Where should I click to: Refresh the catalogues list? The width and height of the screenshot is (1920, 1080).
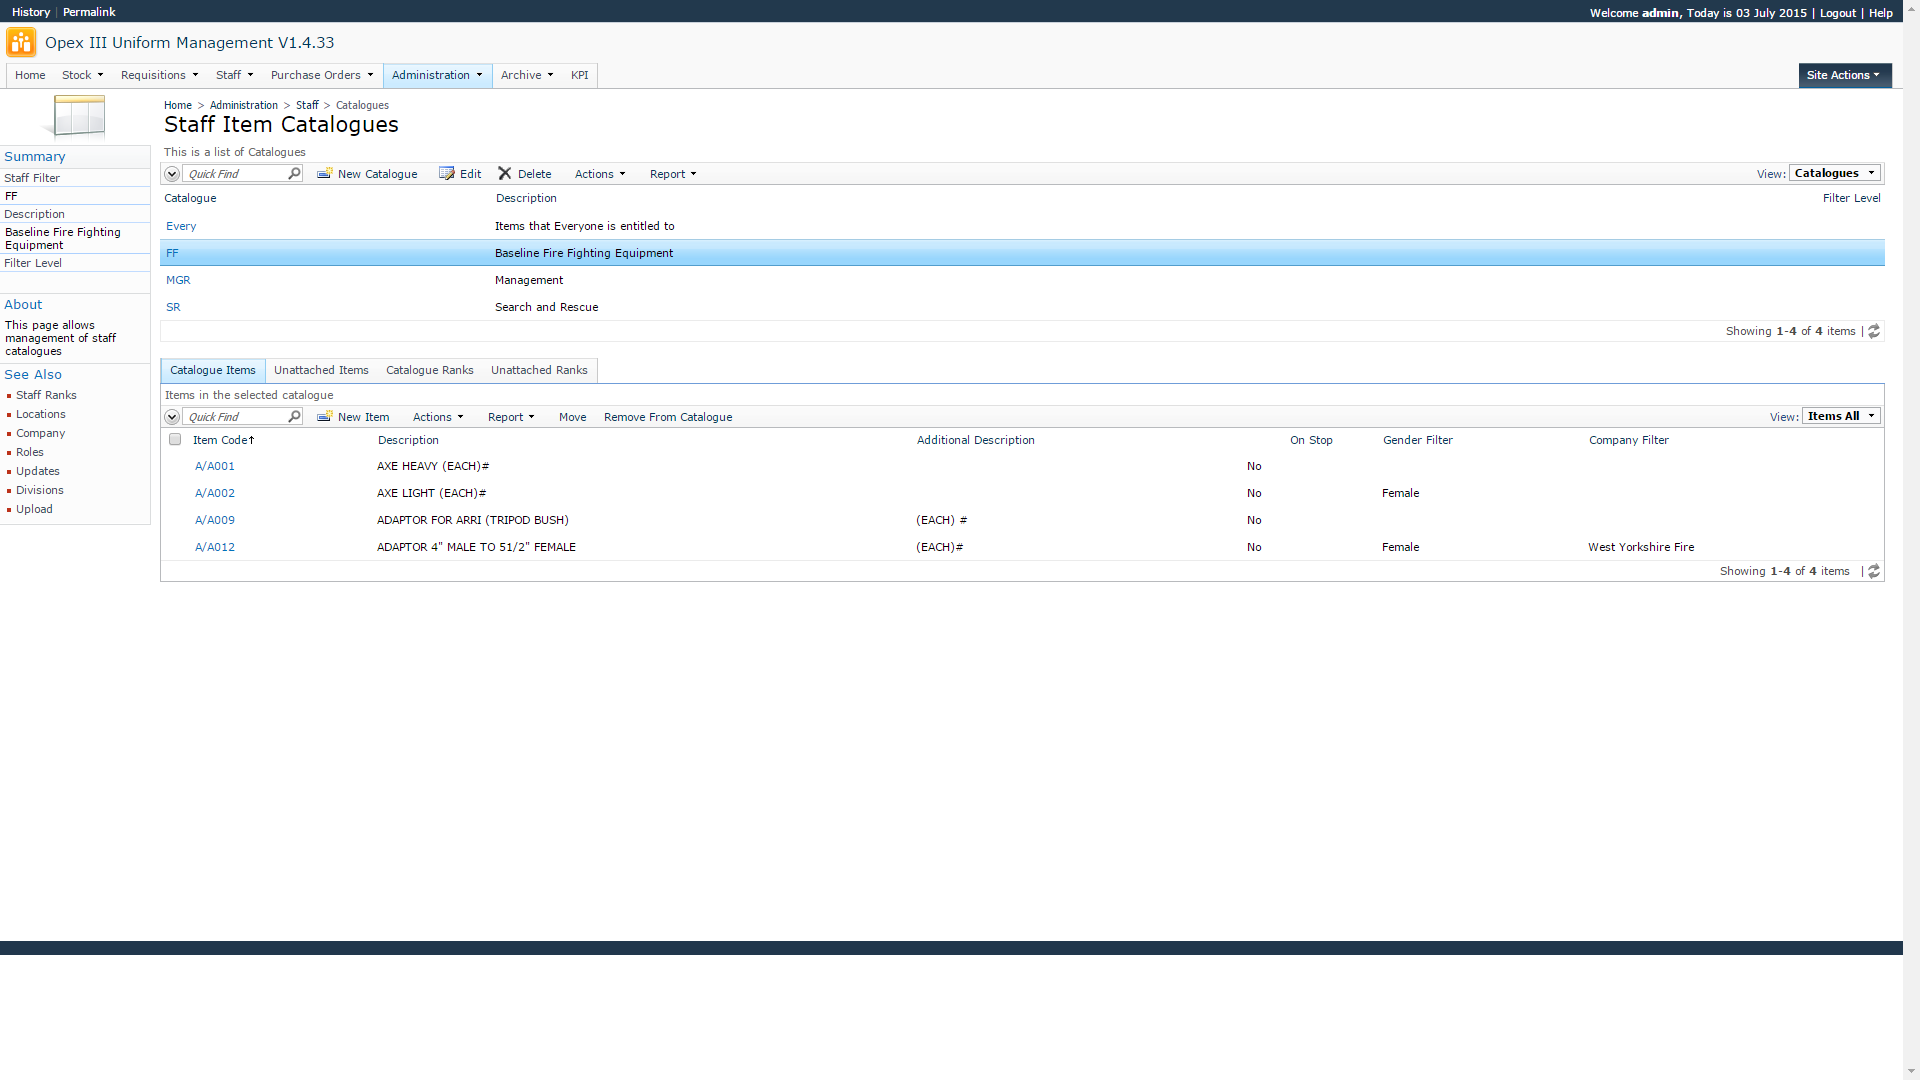(1874, 331)
